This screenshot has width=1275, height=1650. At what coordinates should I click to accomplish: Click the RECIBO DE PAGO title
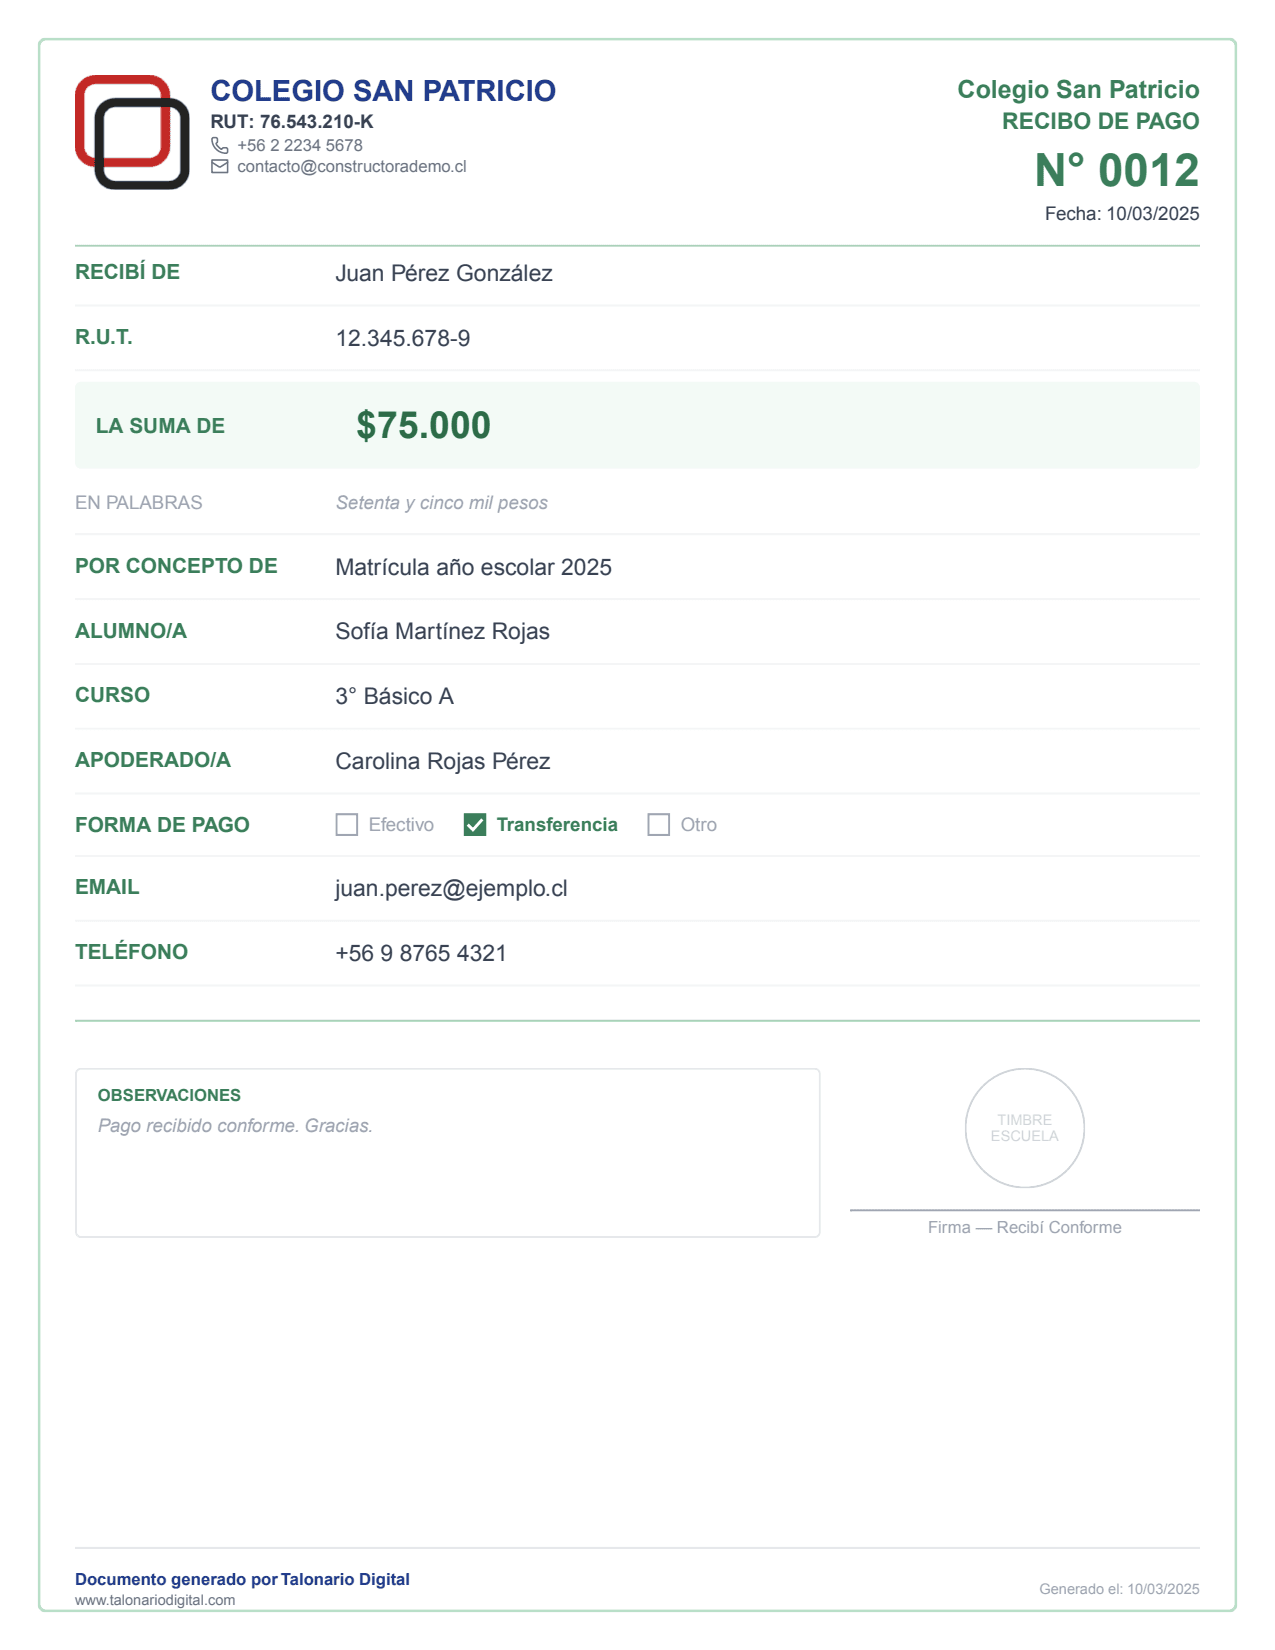click(x=1101, y=121)
